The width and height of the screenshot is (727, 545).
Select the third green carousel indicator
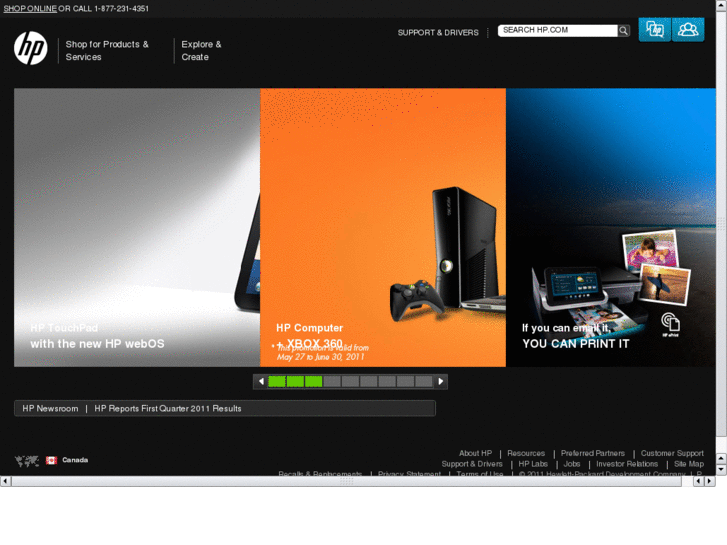pos(313,382)
